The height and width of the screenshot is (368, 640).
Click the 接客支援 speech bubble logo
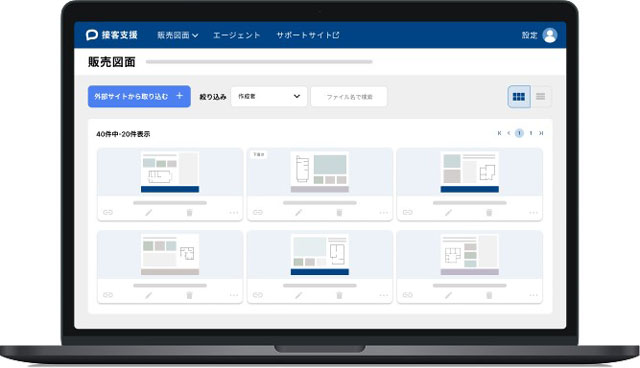coord(91,35)
